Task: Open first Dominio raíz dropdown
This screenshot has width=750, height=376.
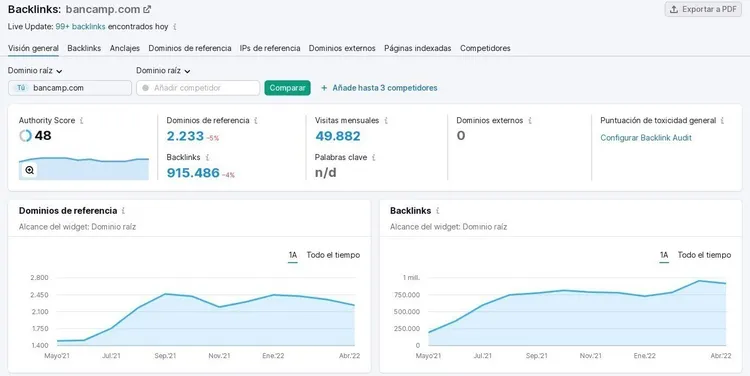Action: pos(35,71)
